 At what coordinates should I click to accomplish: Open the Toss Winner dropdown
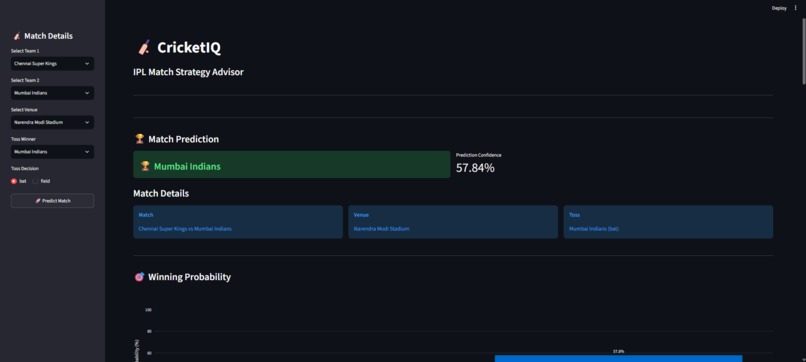coord(52,152)
